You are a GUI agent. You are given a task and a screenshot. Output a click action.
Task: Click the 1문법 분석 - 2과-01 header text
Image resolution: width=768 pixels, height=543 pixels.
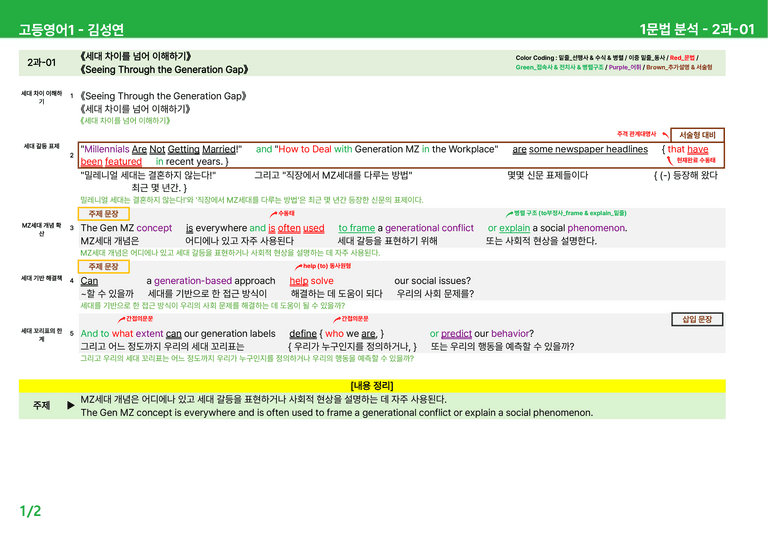(x=697, y=29)
